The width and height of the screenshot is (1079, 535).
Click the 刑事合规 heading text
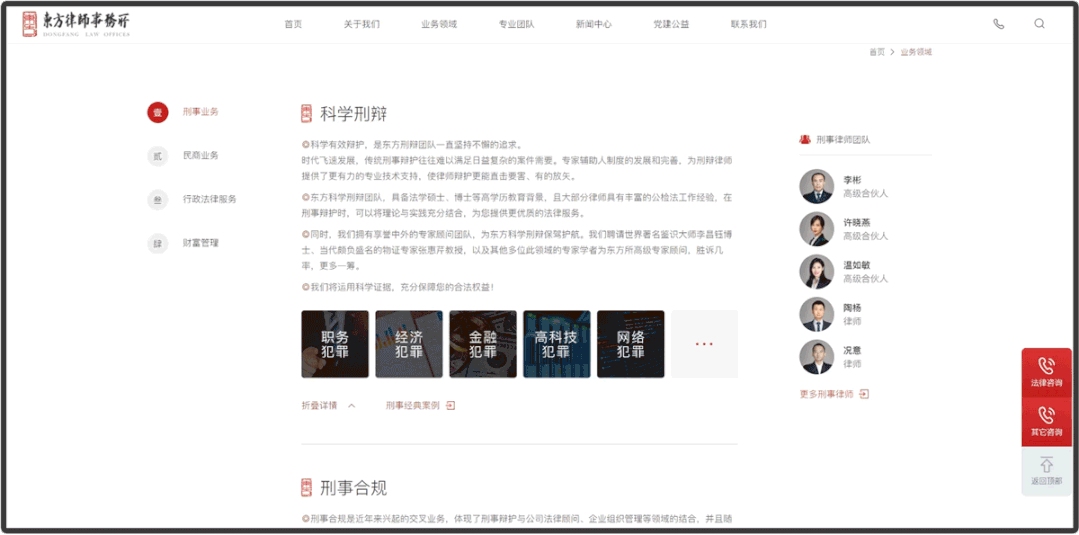click(353, 487)
